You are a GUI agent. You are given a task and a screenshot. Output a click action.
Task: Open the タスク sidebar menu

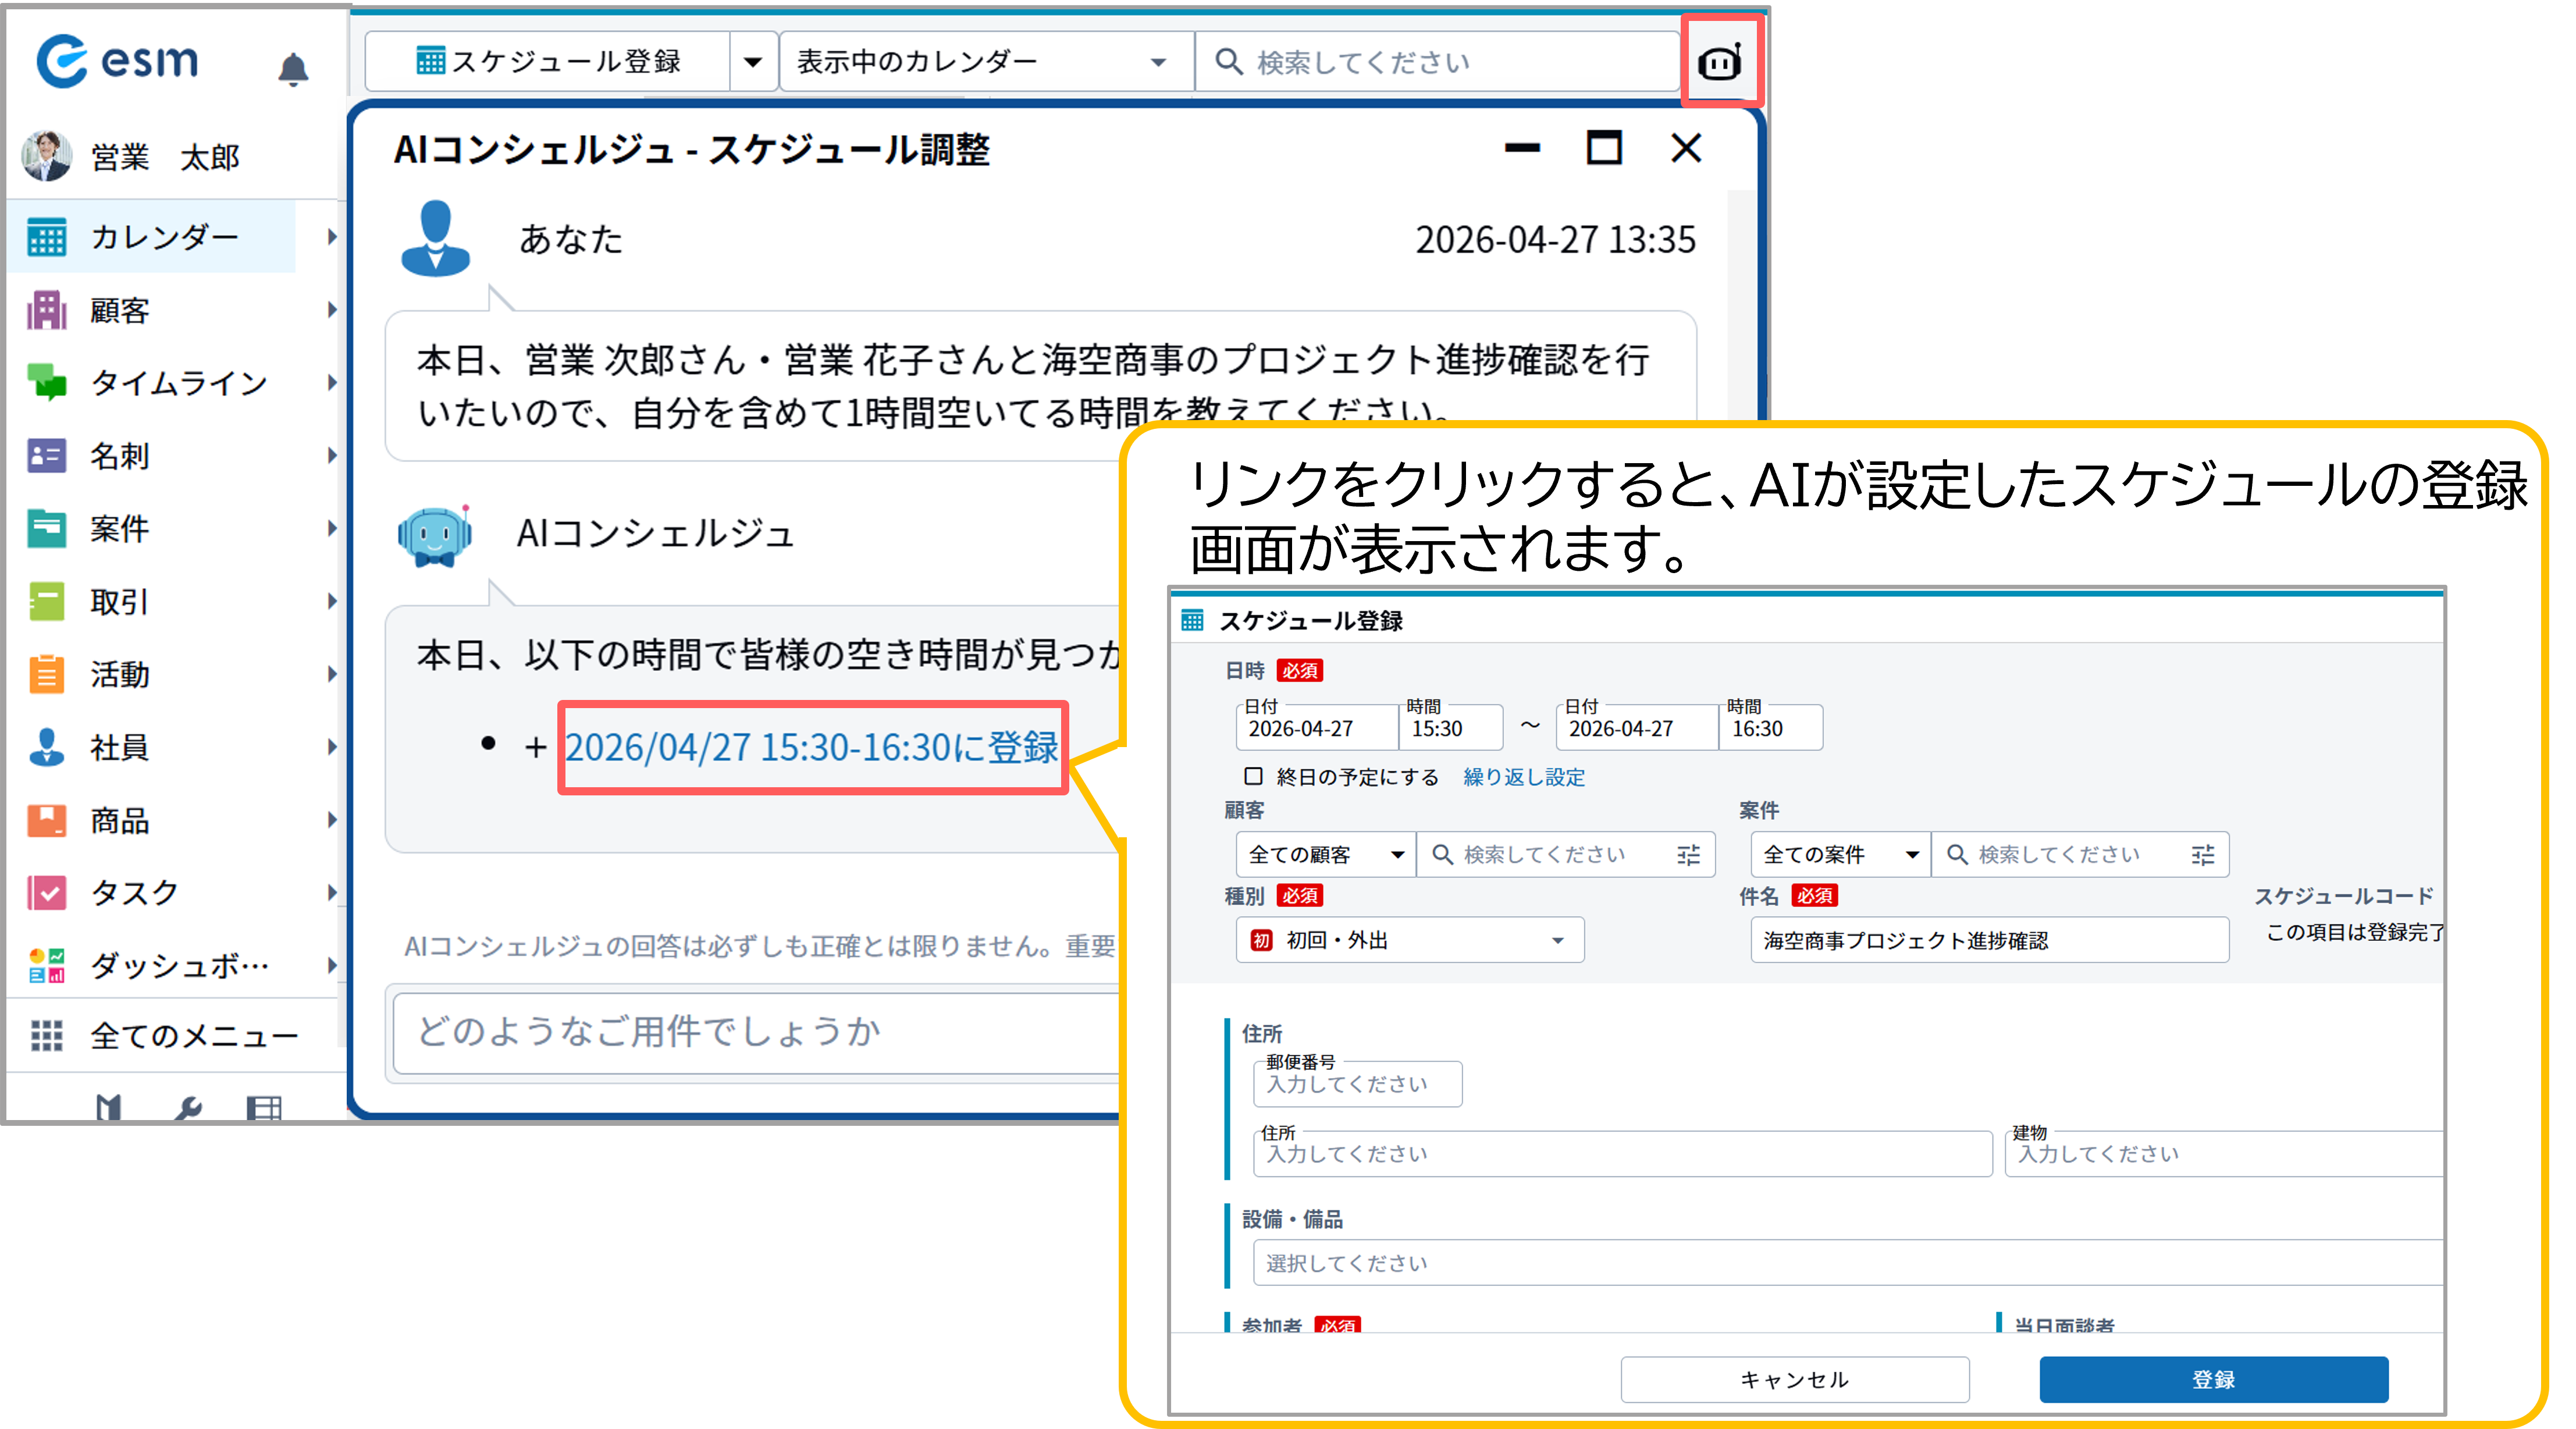click(134, 892)
